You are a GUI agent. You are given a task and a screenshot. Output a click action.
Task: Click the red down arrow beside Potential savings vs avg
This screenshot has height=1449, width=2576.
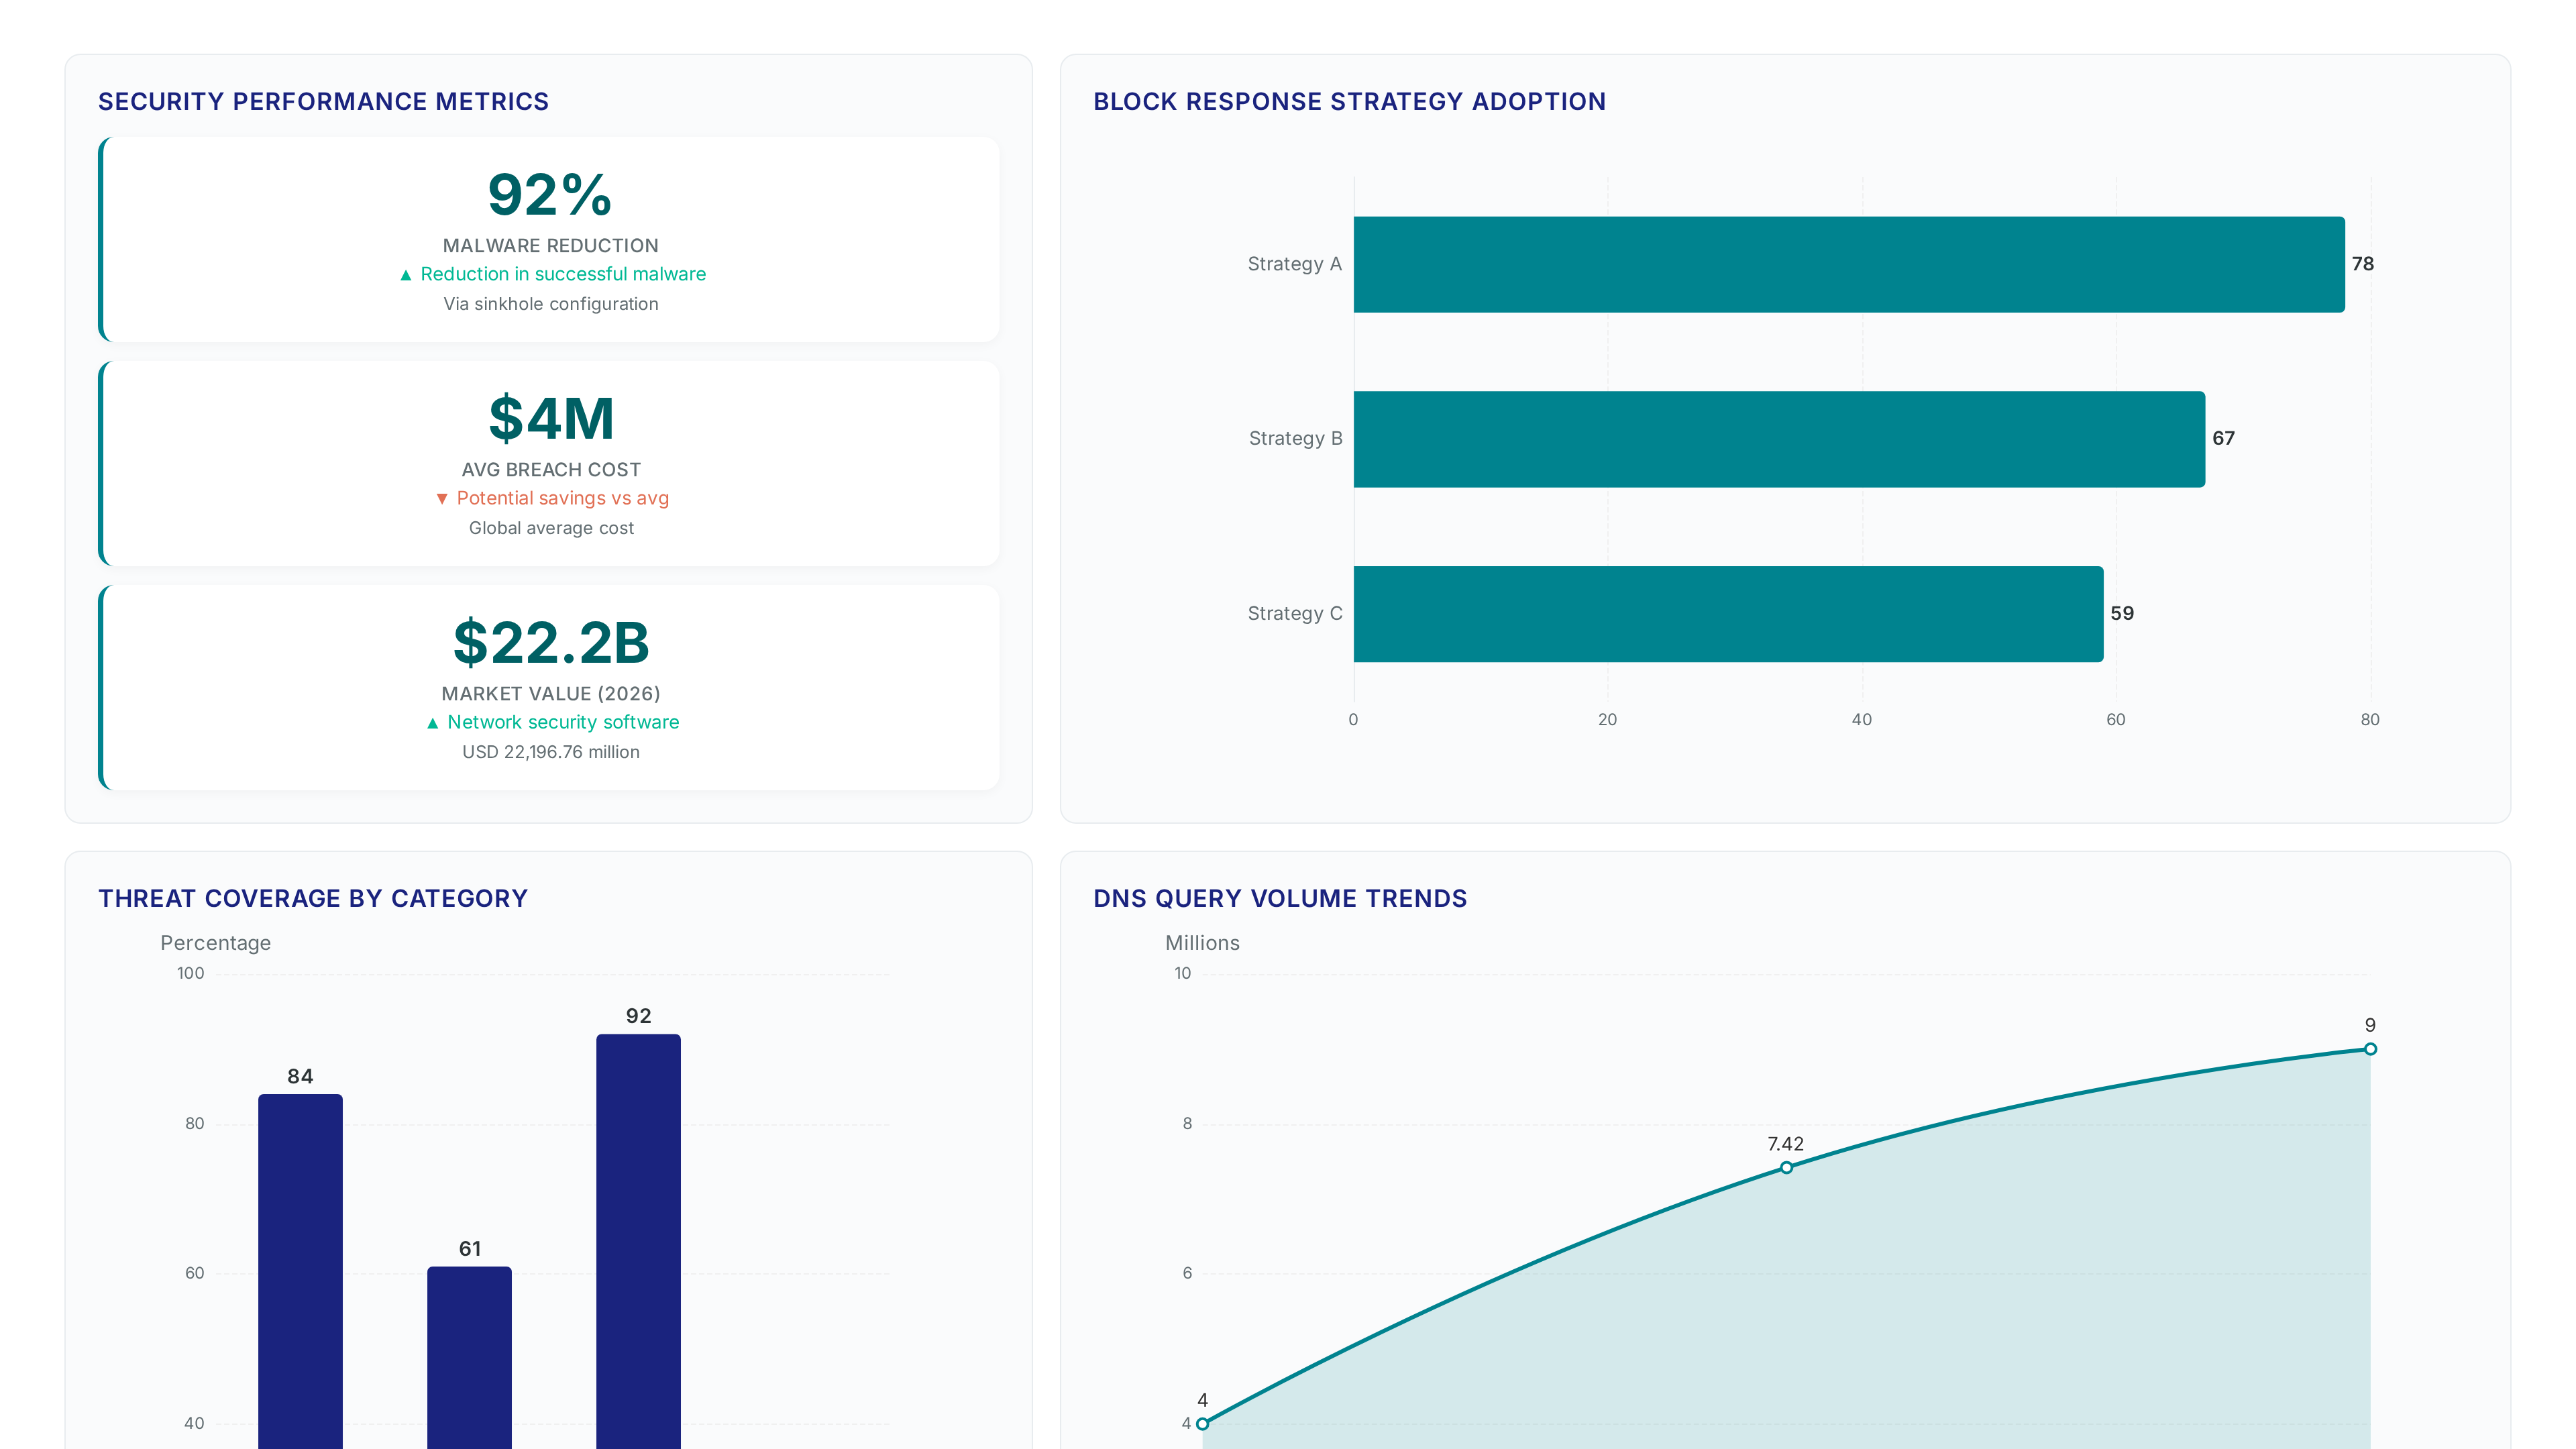(x=442, y=499)
